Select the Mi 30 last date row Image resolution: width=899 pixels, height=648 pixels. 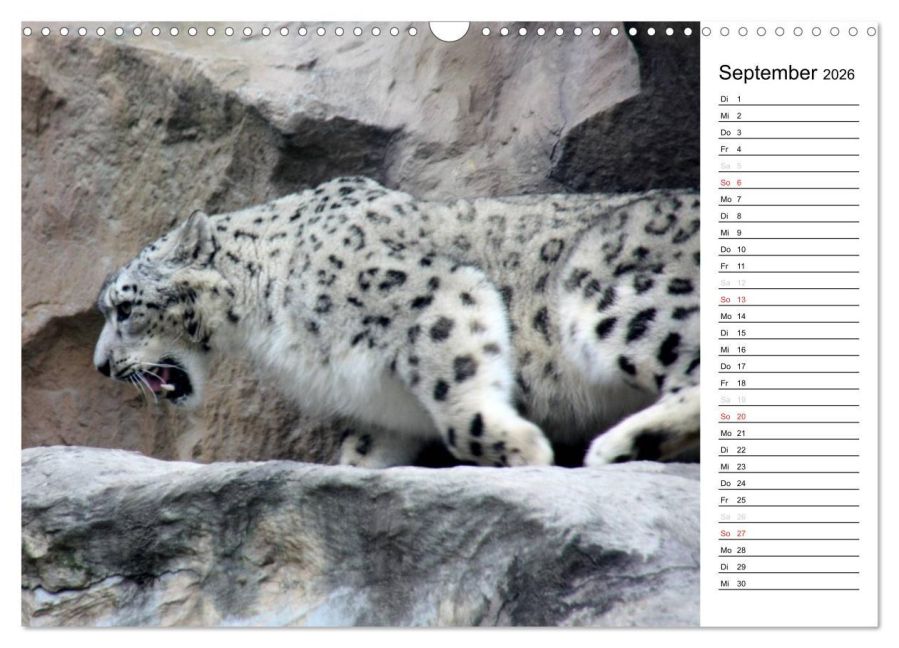[x=789, y=583]
